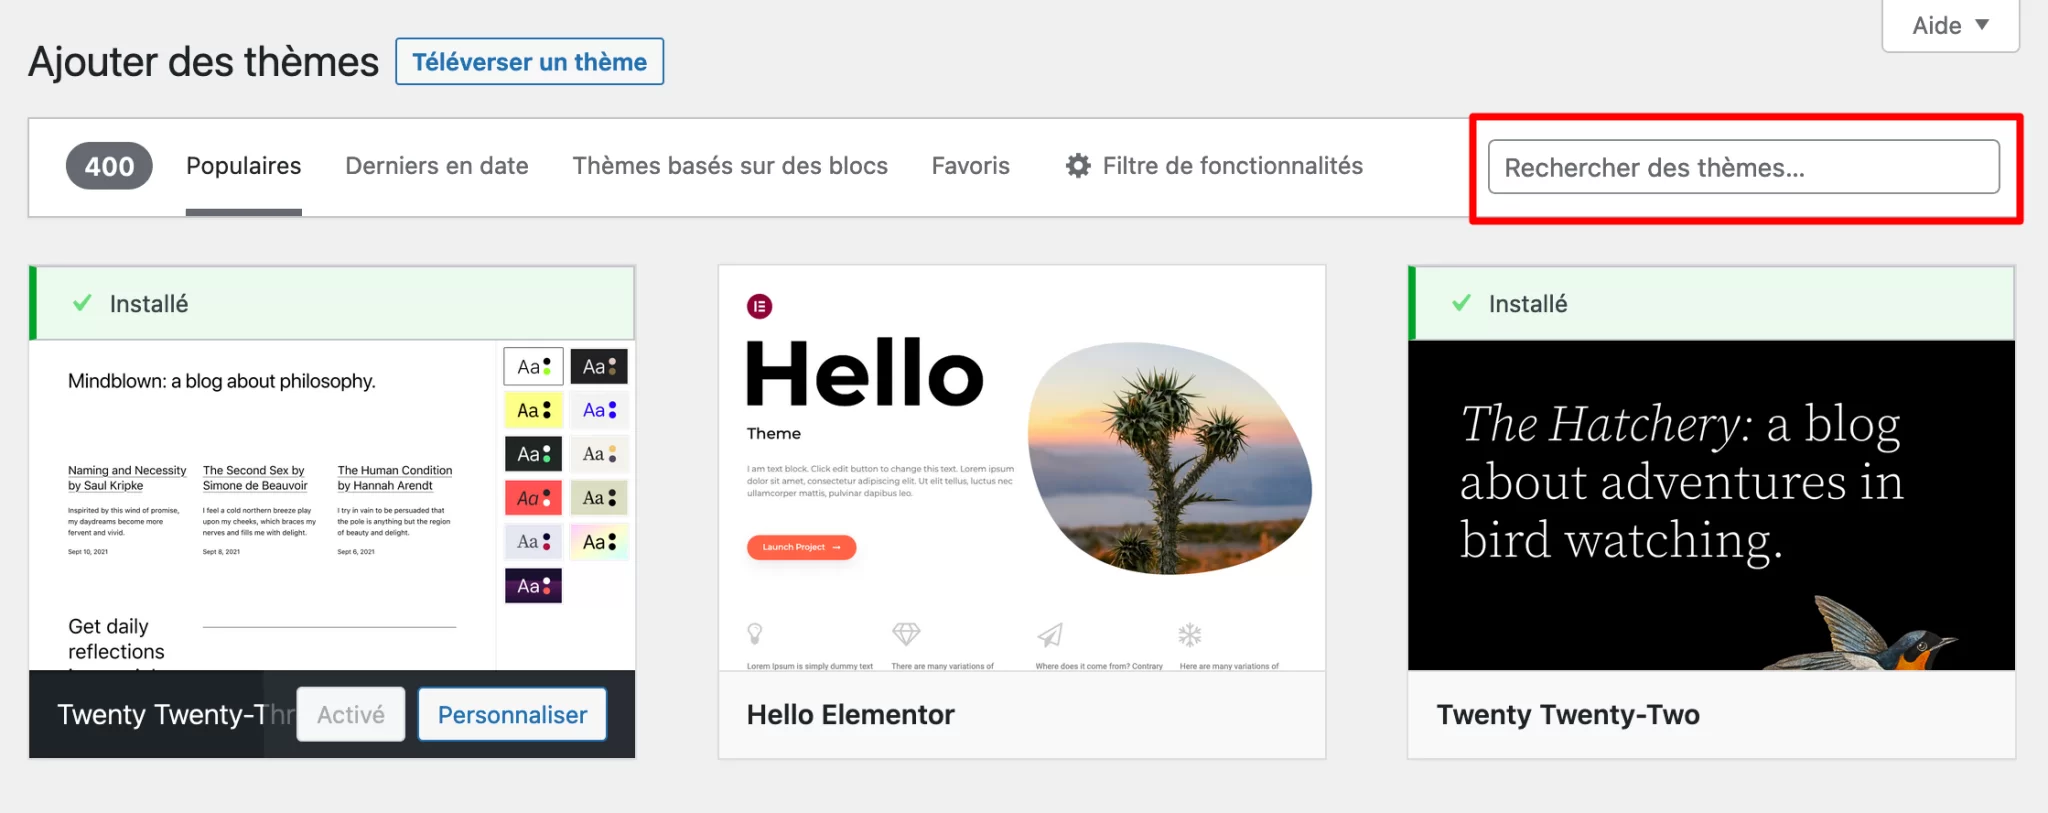Select the dark purple Aa style swatch

point(533,586)
